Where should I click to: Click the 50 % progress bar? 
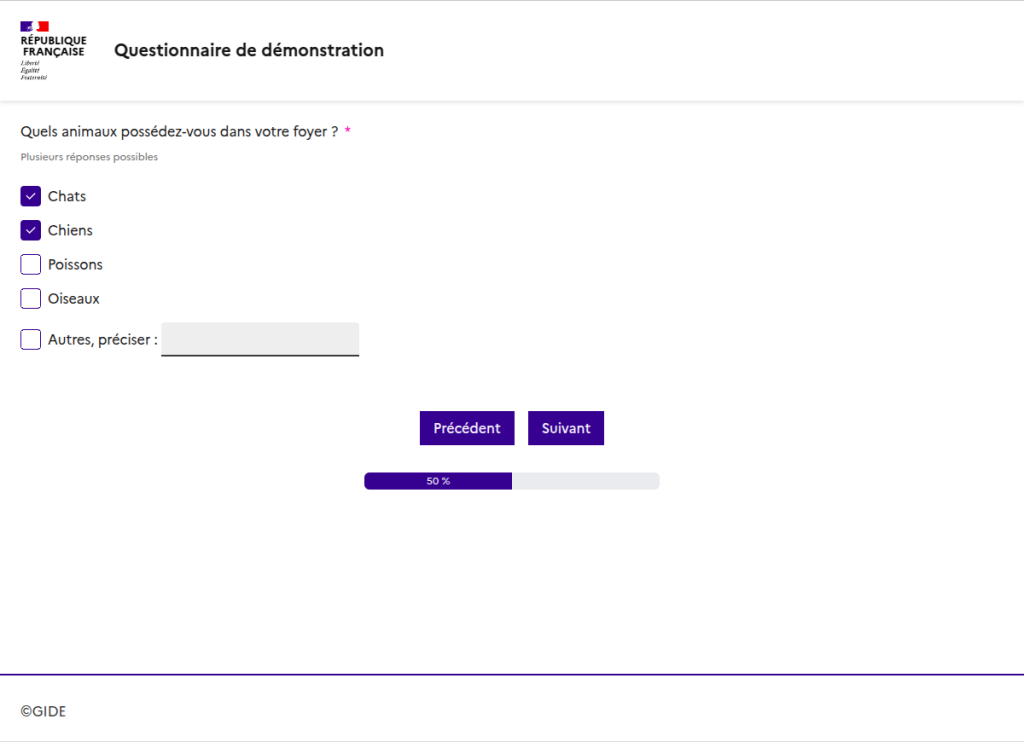coord(437,481)
